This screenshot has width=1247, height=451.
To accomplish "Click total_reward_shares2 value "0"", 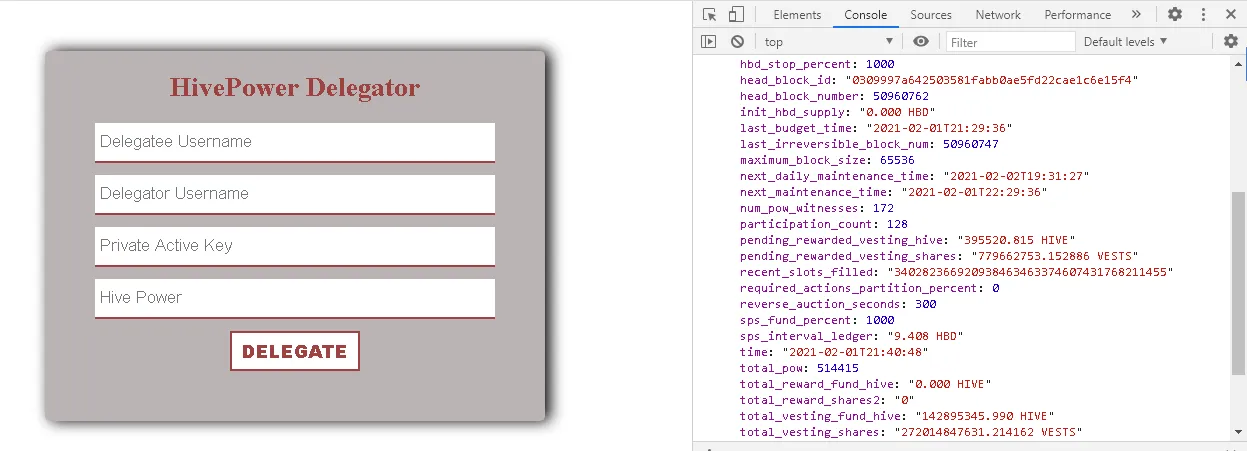I will [904, 400].
